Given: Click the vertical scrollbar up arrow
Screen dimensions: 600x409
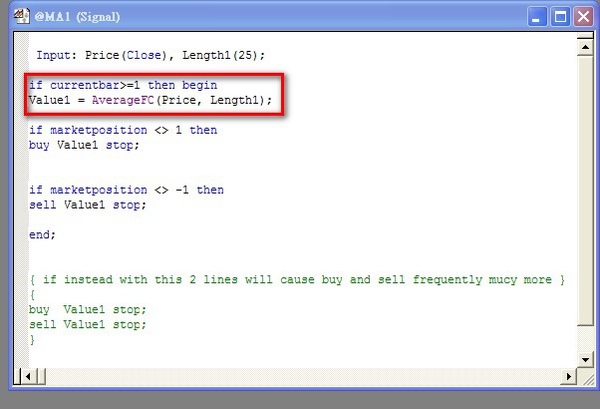Looking at the screenshot, I should [585, 47].
